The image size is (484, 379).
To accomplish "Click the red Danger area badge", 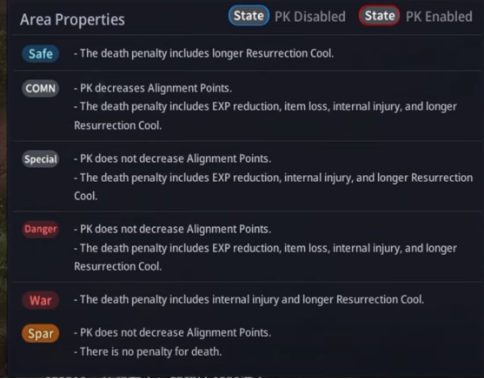I will point(40,229).
